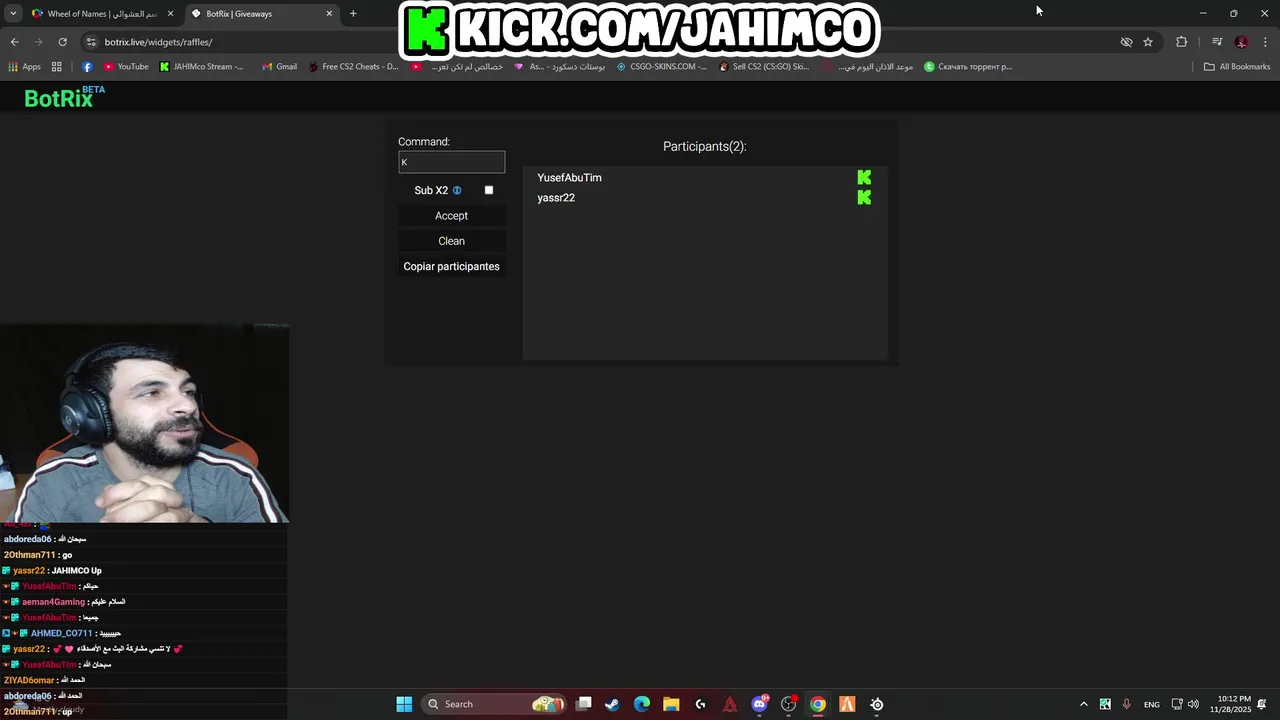Click Kick icon beside YusefAbuTim
The height and width of the screenshot is (720, 1280).
864,178
